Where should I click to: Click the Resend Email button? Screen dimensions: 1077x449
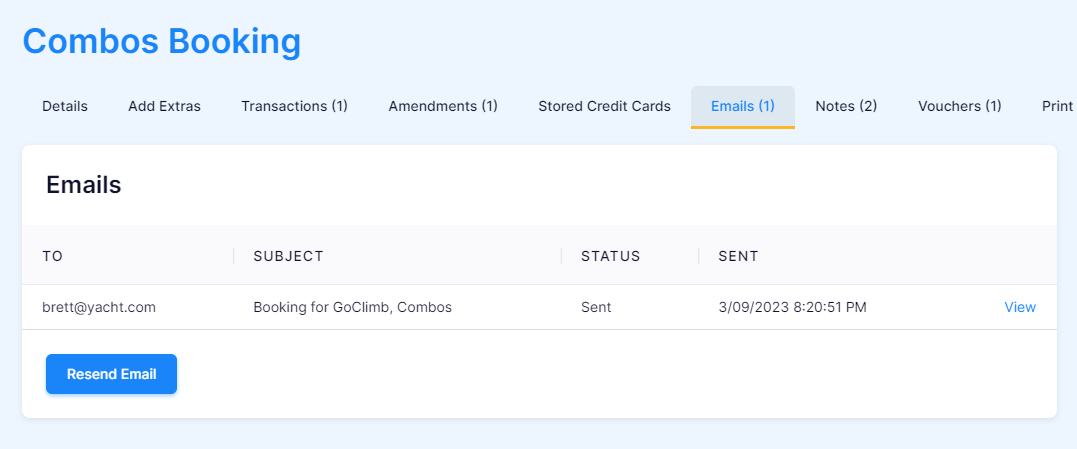[111, 374]
